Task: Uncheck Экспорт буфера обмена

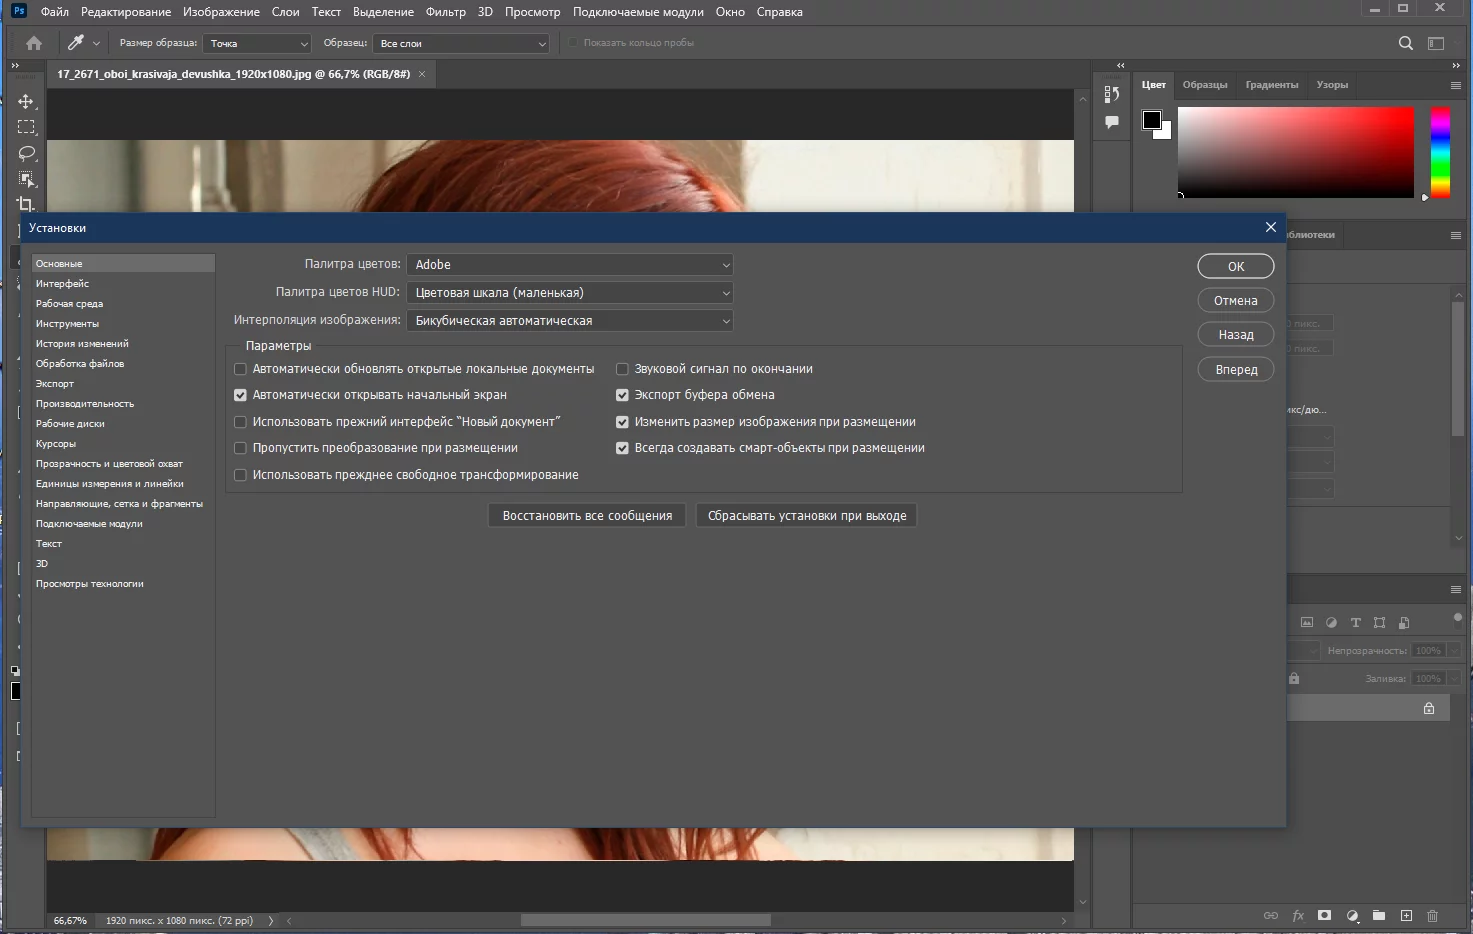Action: pos(622,395)
